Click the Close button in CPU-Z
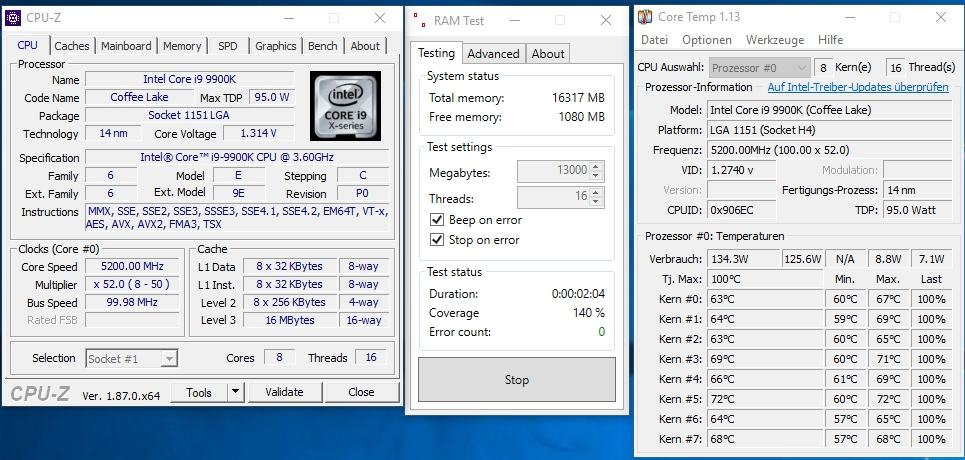Image resolution: width=965 pixels, height=460 pixels. 361,392
